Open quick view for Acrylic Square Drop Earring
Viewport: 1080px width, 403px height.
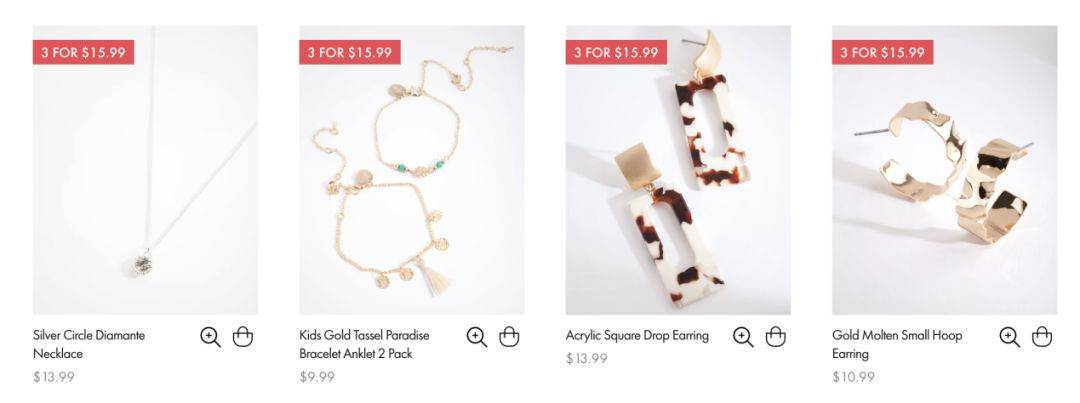click(x=743, y=337)
